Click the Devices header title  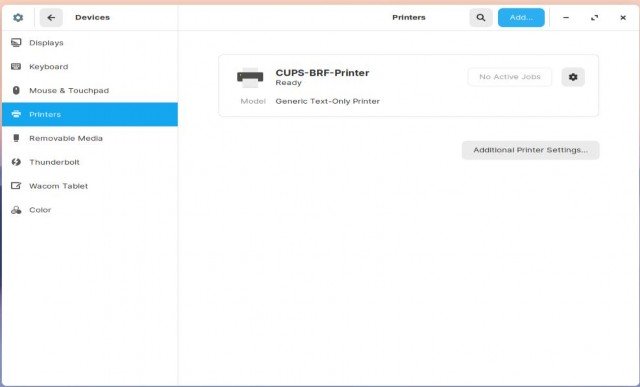coord(93,18)
